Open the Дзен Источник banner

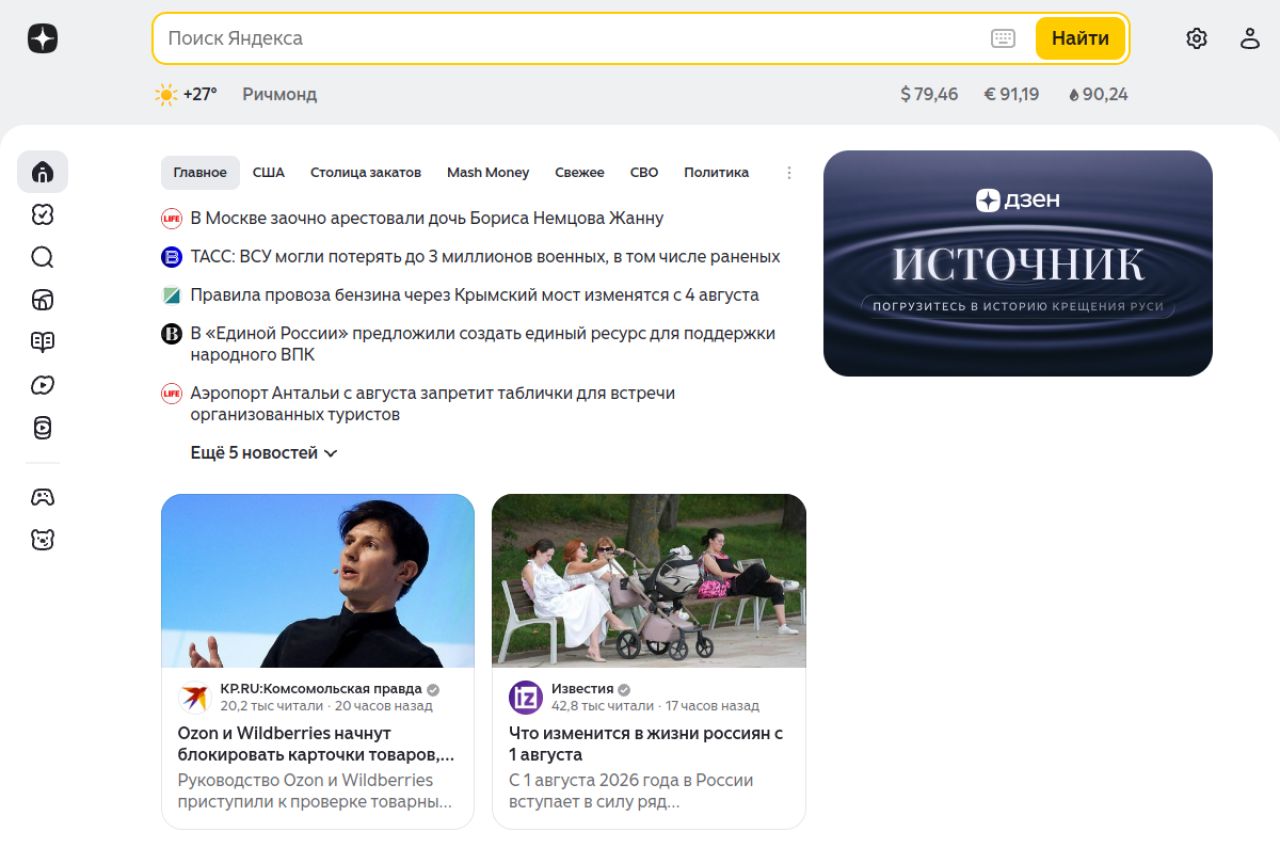(1018, 263)
